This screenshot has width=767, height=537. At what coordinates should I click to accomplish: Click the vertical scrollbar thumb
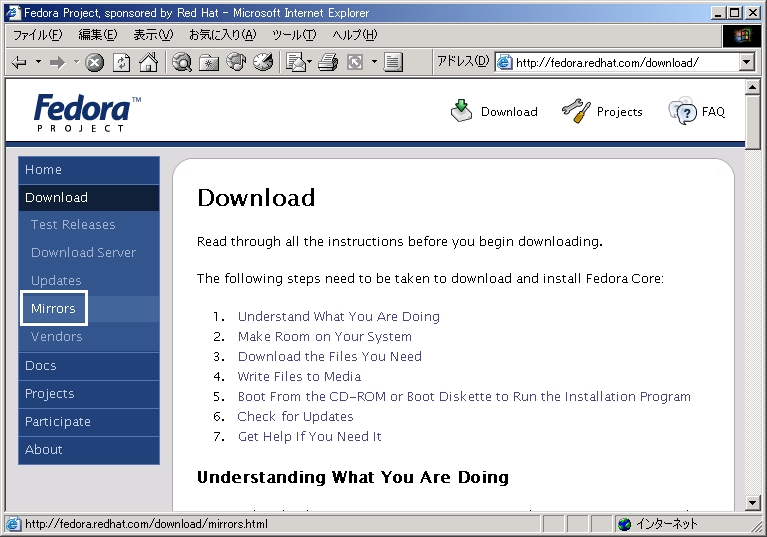[x=752, y=120]
